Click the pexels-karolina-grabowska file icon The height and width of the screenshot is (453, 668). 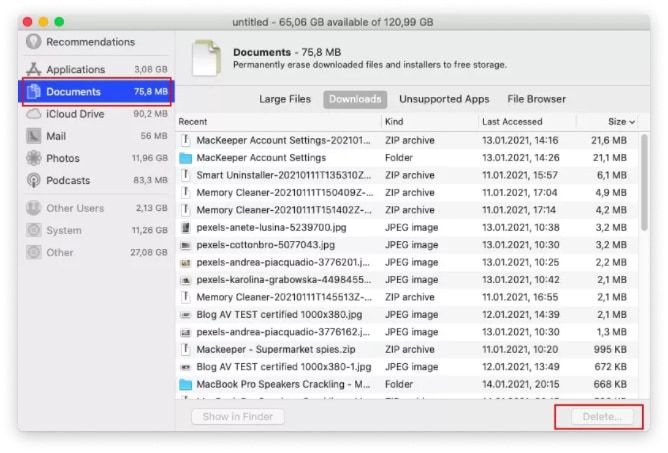[x=185, y=280]
